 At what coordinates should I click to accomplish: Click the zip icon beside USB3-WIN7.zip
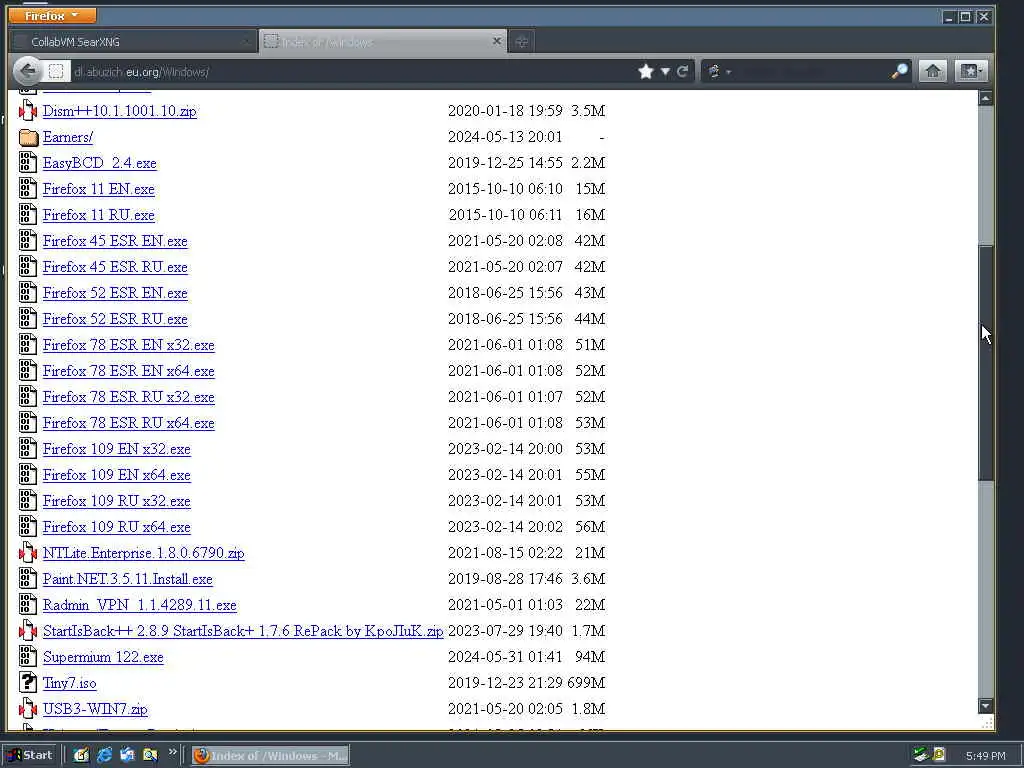tap(27, 709)
